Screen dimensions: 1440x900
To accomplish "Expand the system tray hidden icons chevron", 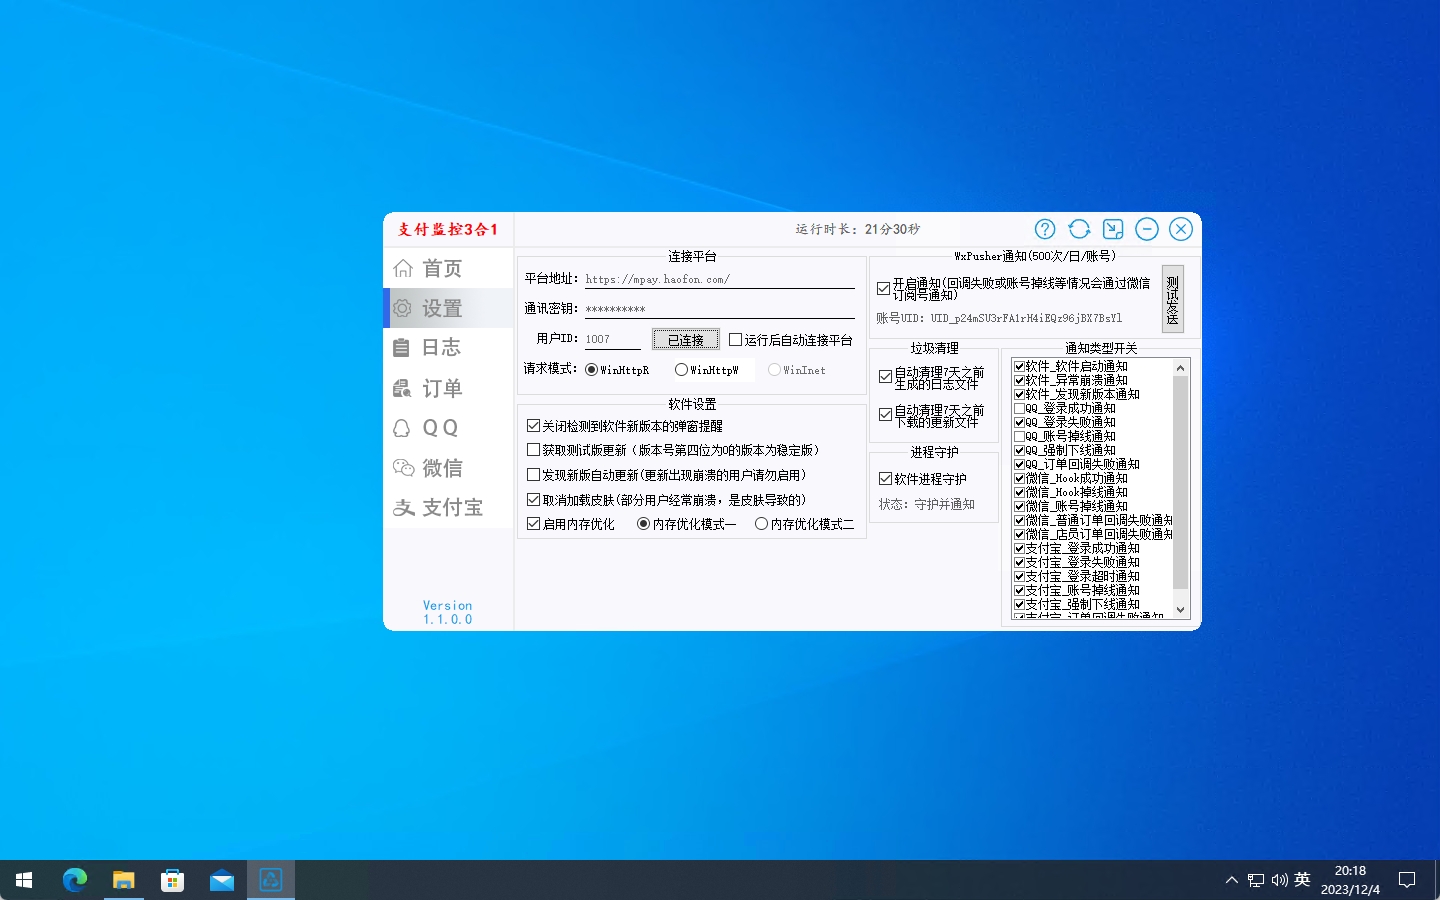I will point(1231,880).
